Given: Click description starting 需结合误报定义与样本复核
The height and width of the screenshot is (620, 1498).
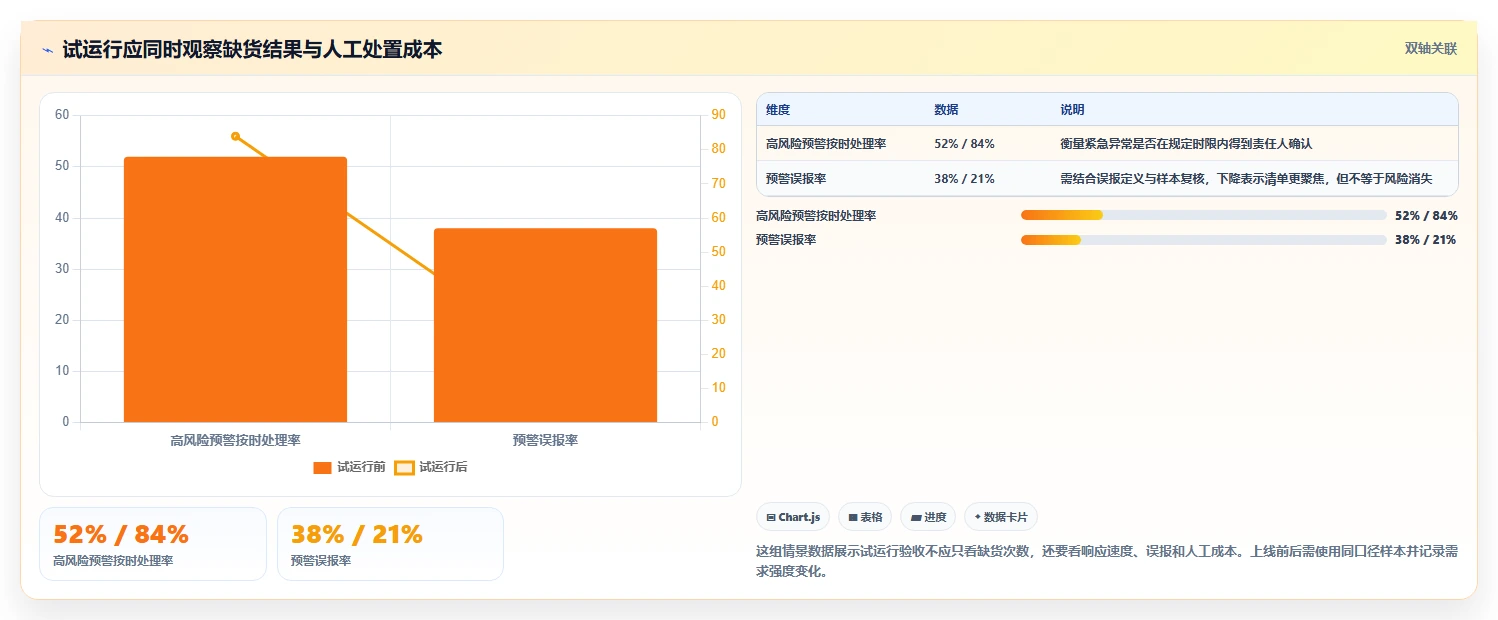Looking at the screenshot, I should 1246,179.
